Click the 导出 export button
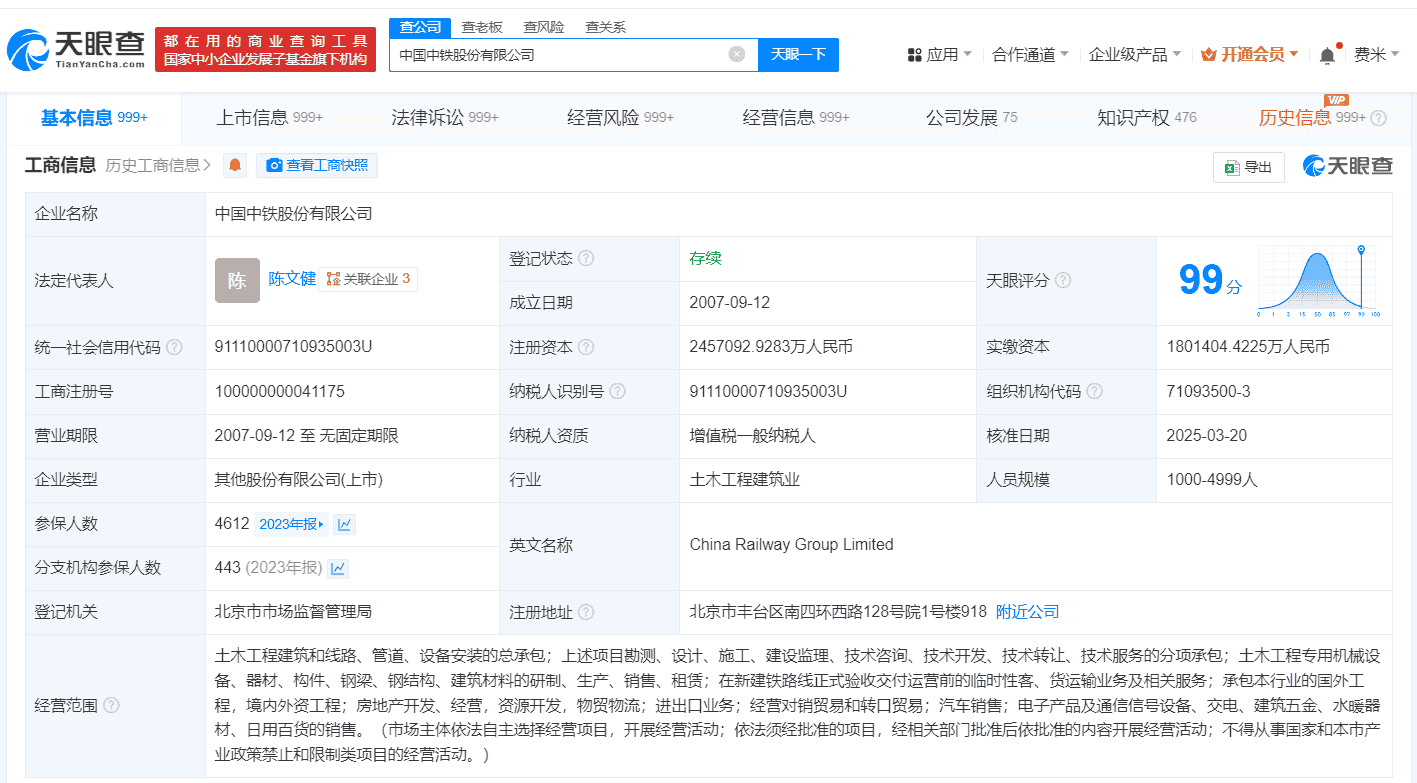The height and width of the screenshot is (783, 1417). point(1248,168)
